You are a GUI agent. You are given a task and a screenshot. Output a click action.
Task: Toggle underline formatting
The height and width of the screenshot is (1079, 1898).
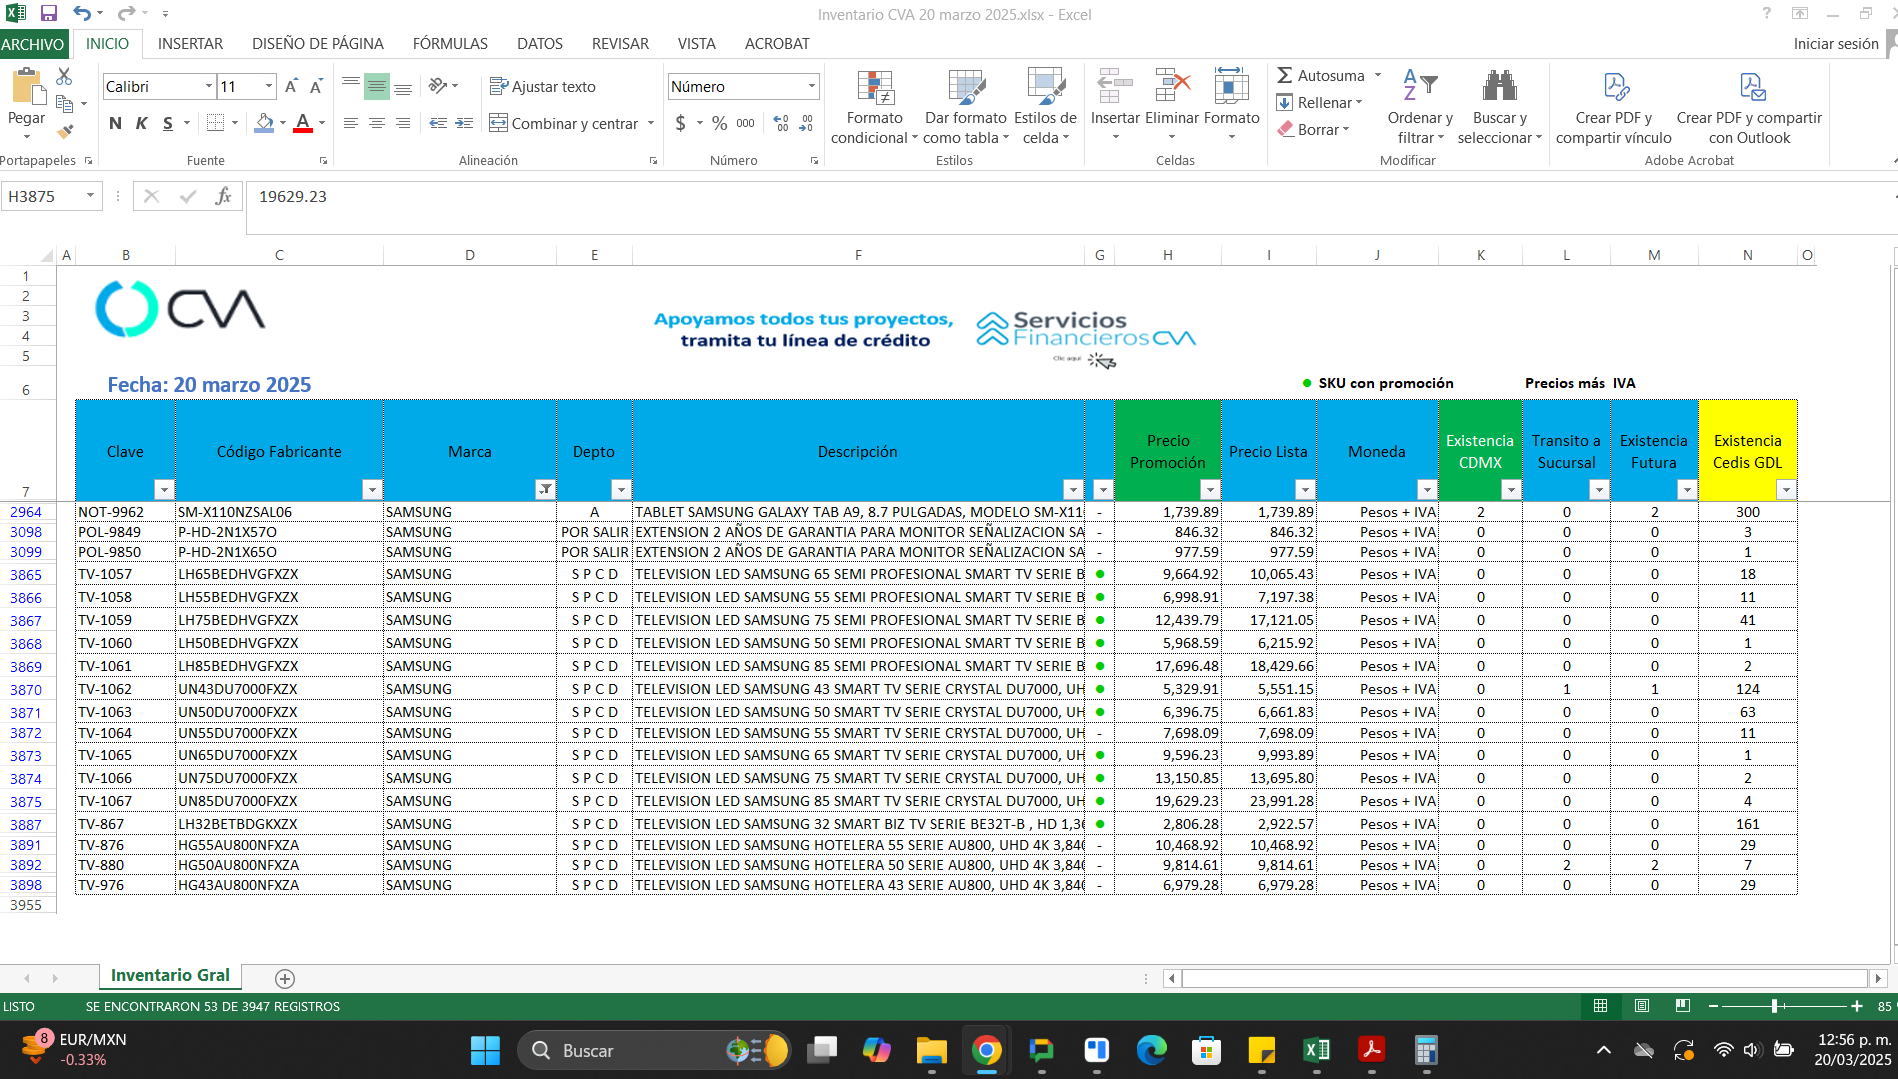click(167, 123)
